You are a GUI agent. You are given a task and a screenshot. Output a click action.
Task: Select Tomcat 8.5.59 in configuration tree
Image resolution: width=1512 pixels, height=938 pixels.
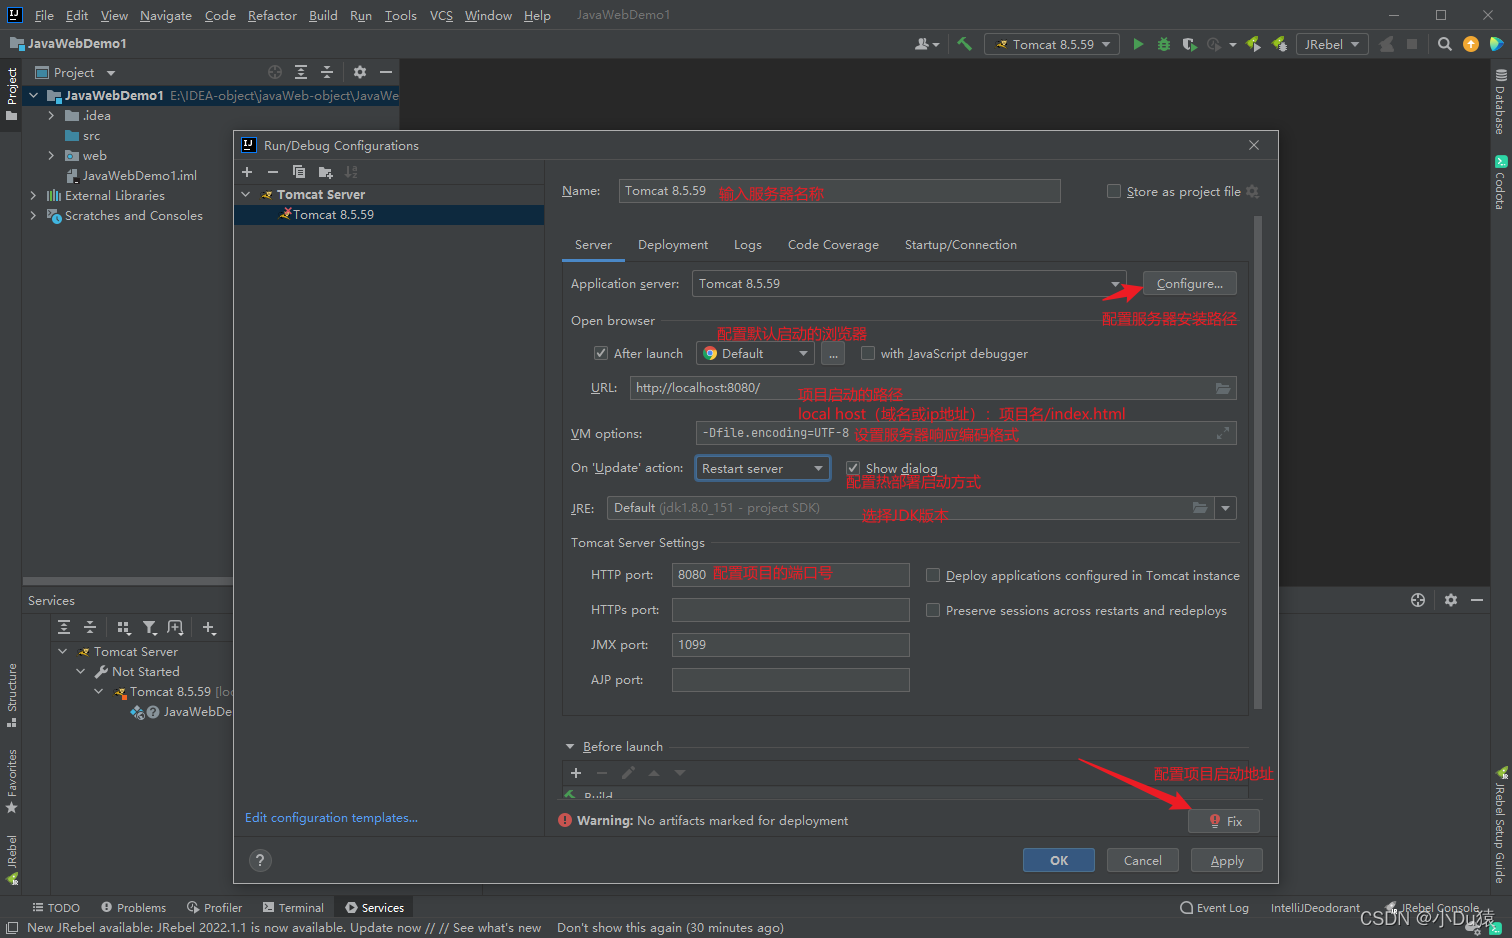click(389, 215)
